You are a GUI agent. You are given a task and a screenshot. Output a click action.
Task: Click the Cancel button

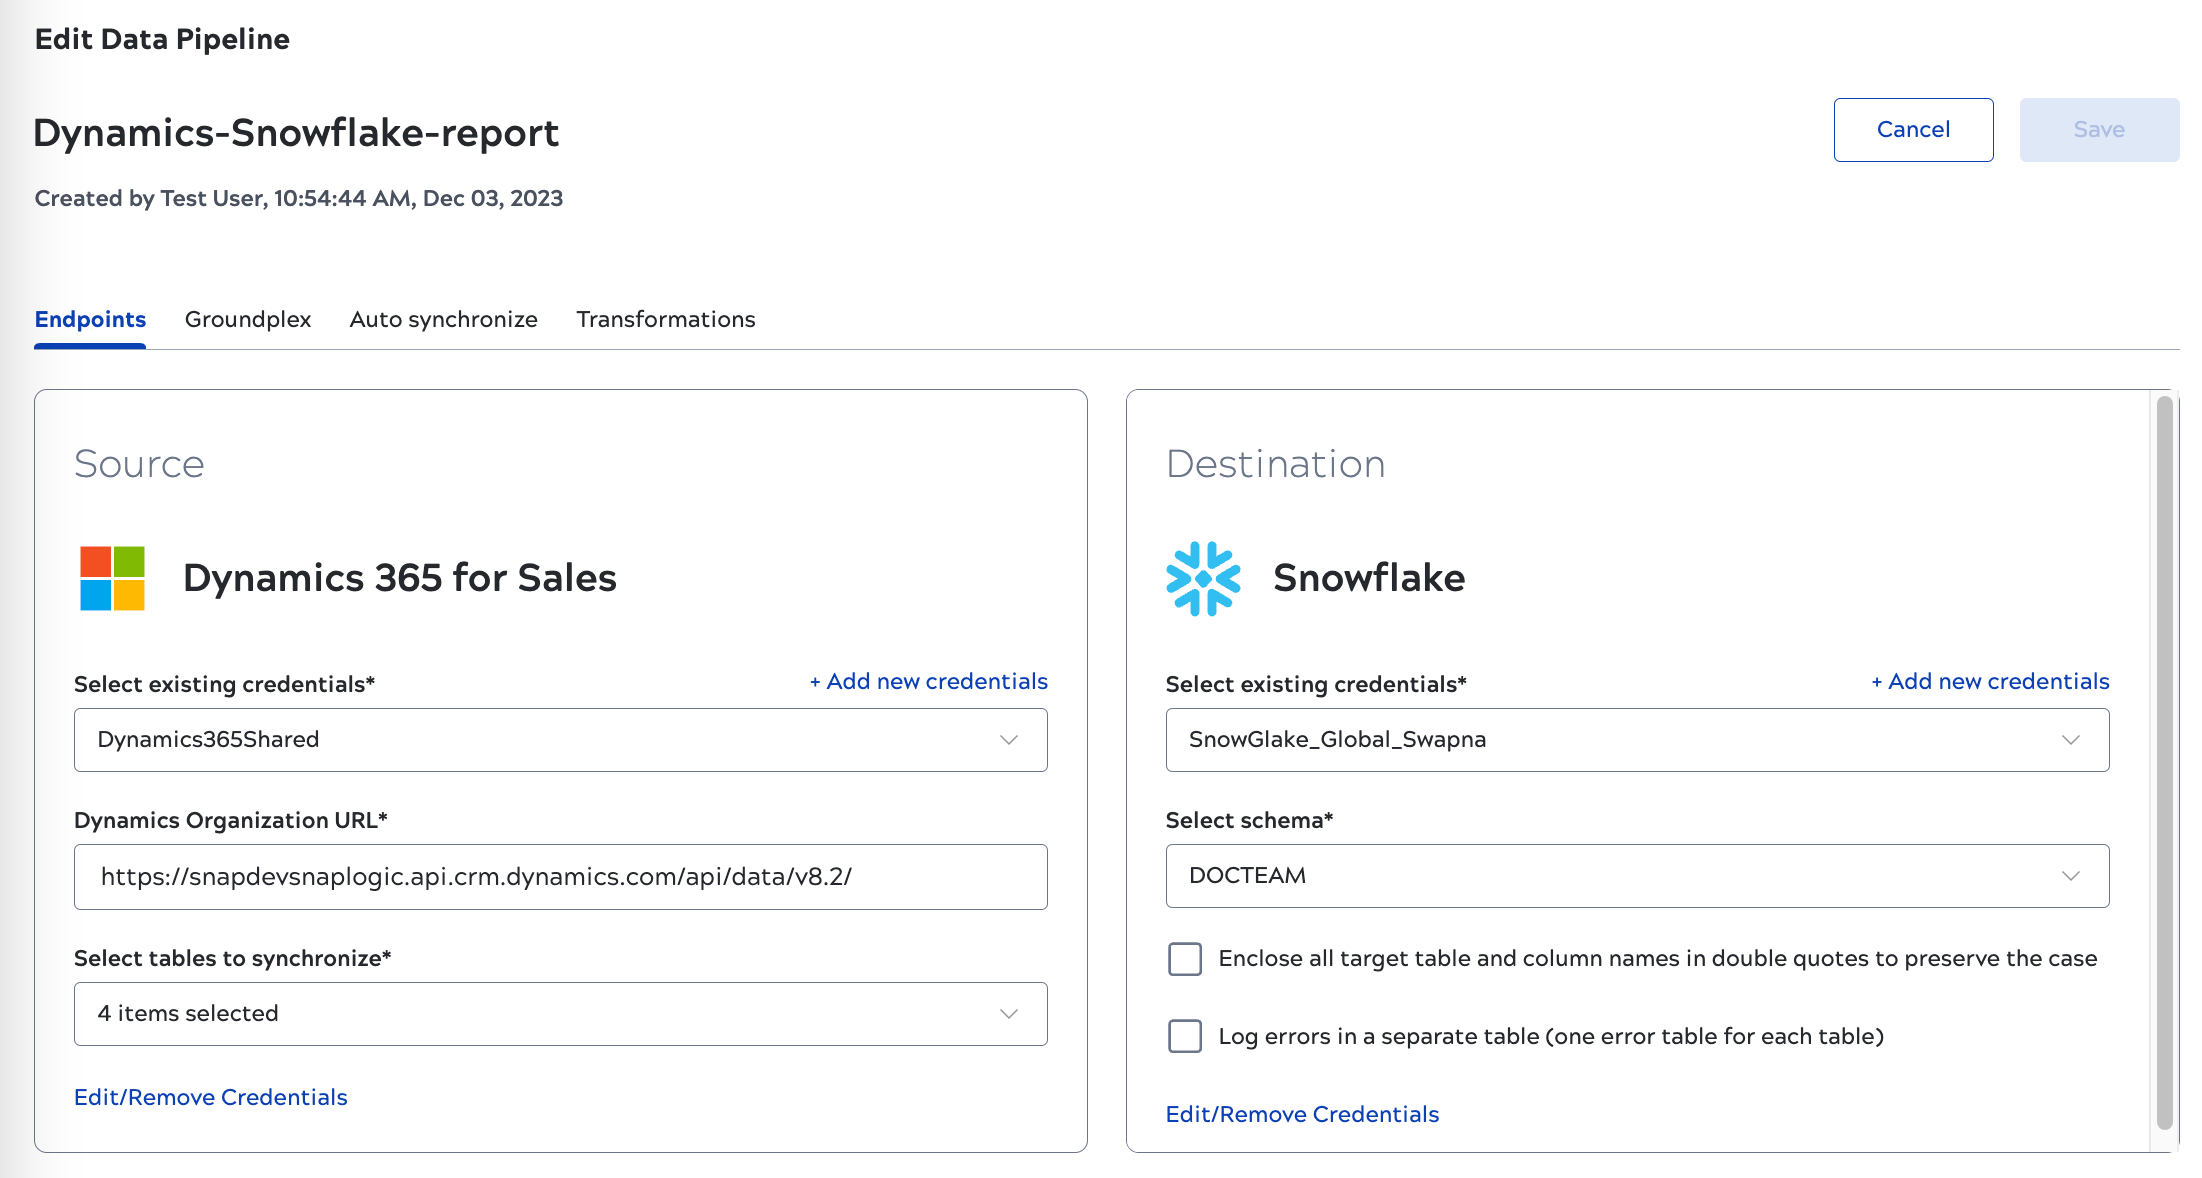(x=1913, y=129)
